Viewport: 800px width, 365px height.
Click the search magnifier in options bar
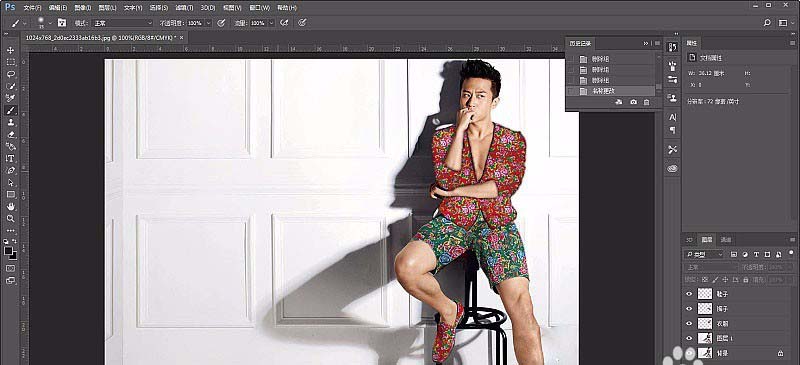767,23
